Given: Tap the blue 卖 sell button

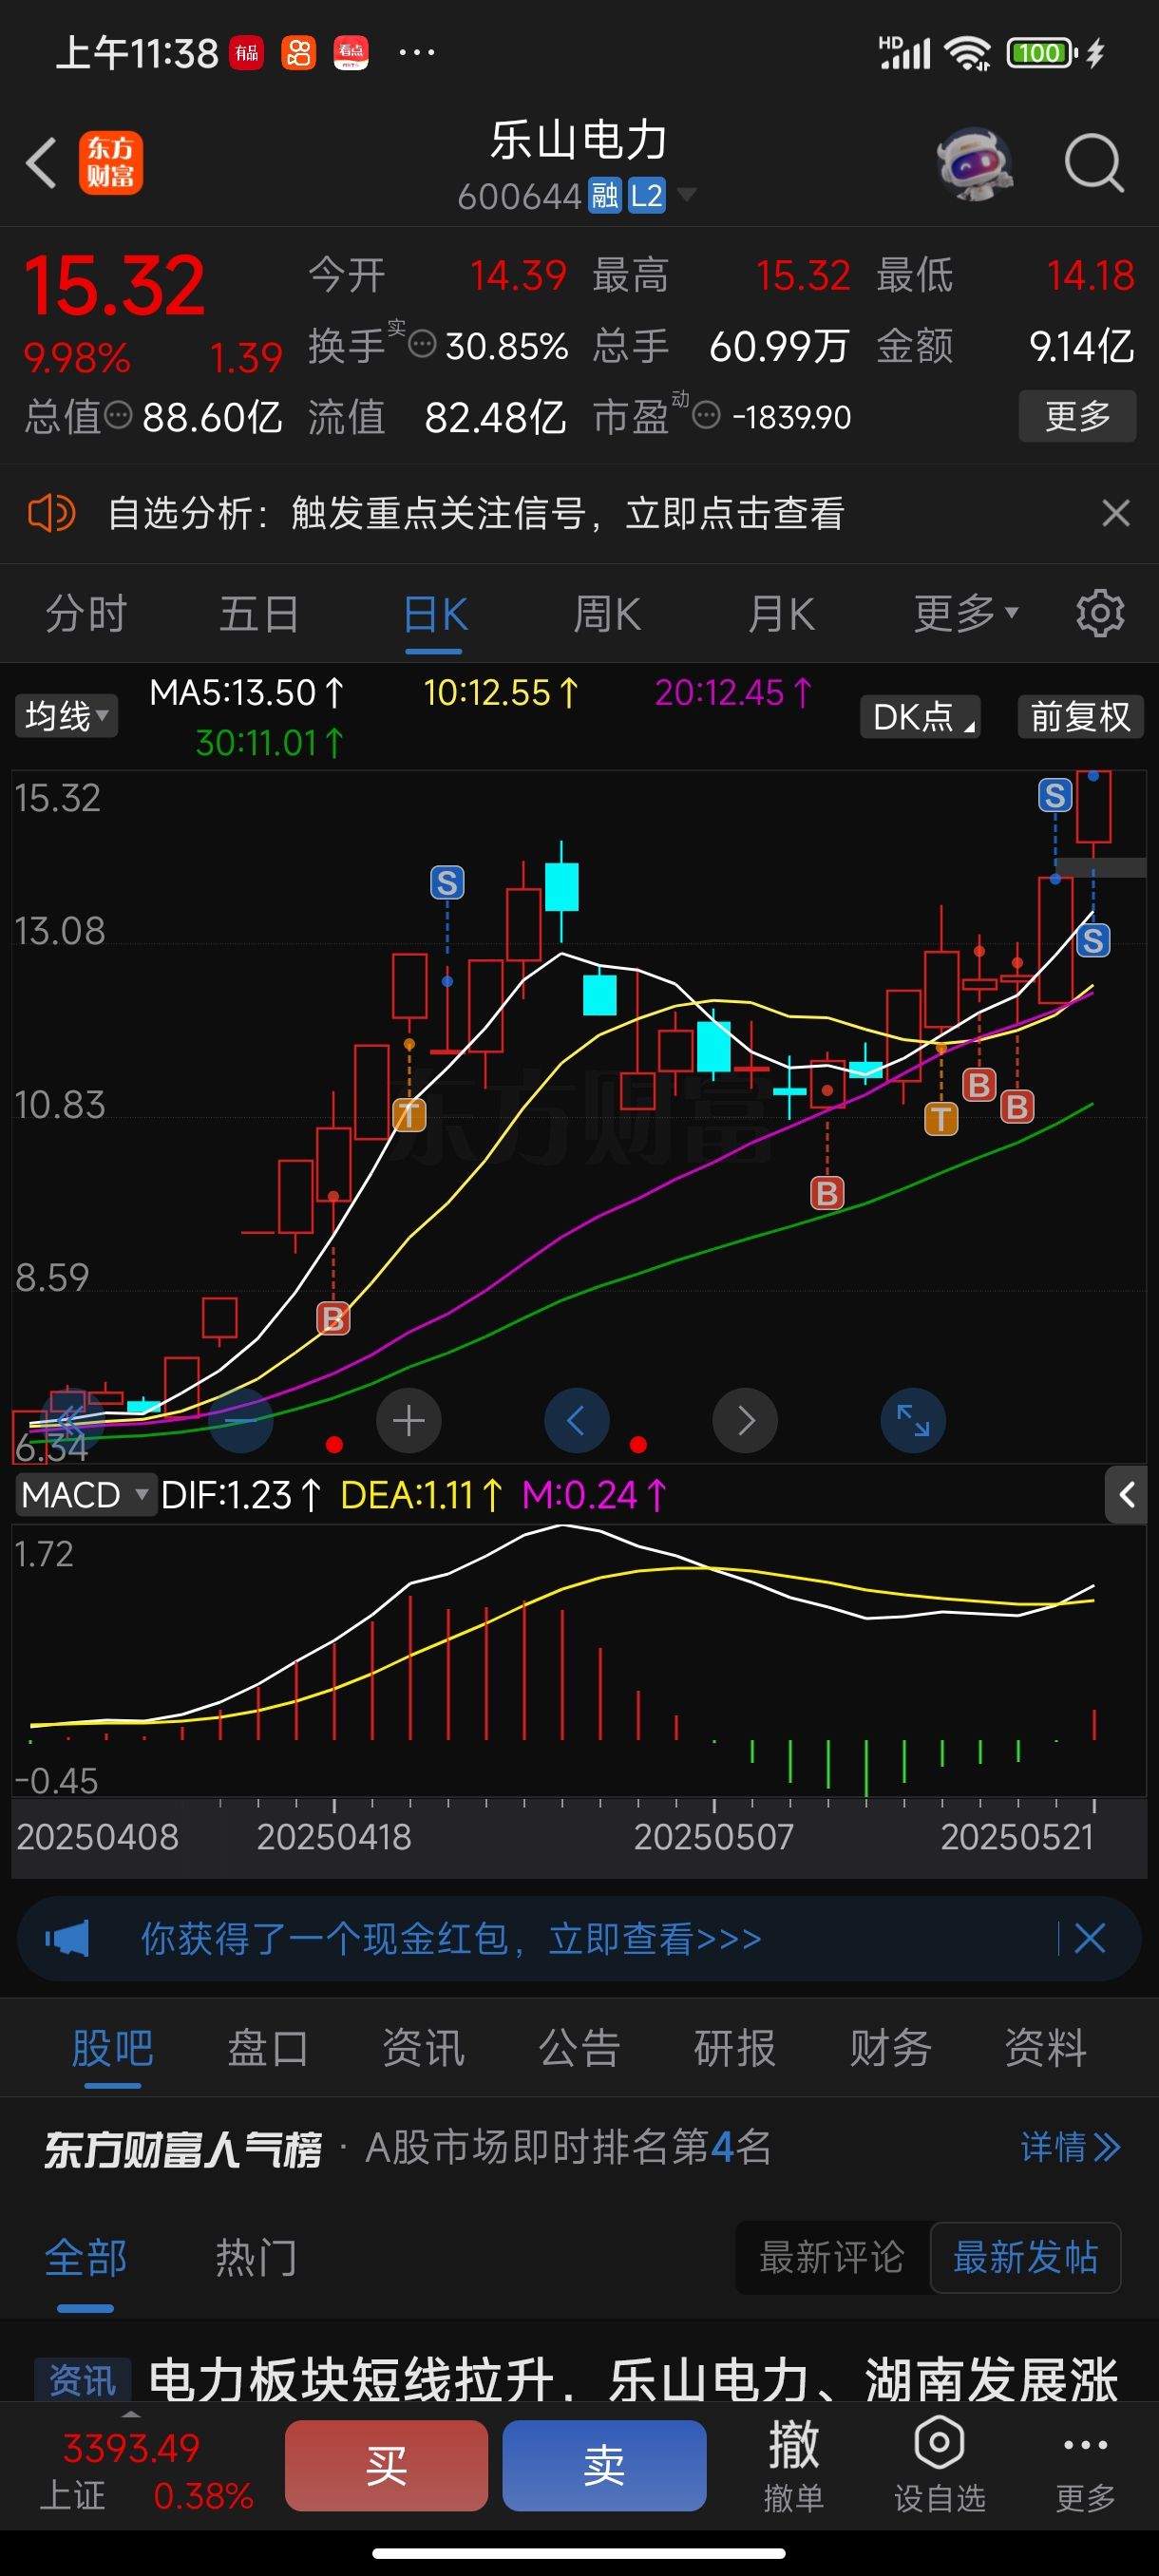Looking at the screenshot, I should 605,2465.
